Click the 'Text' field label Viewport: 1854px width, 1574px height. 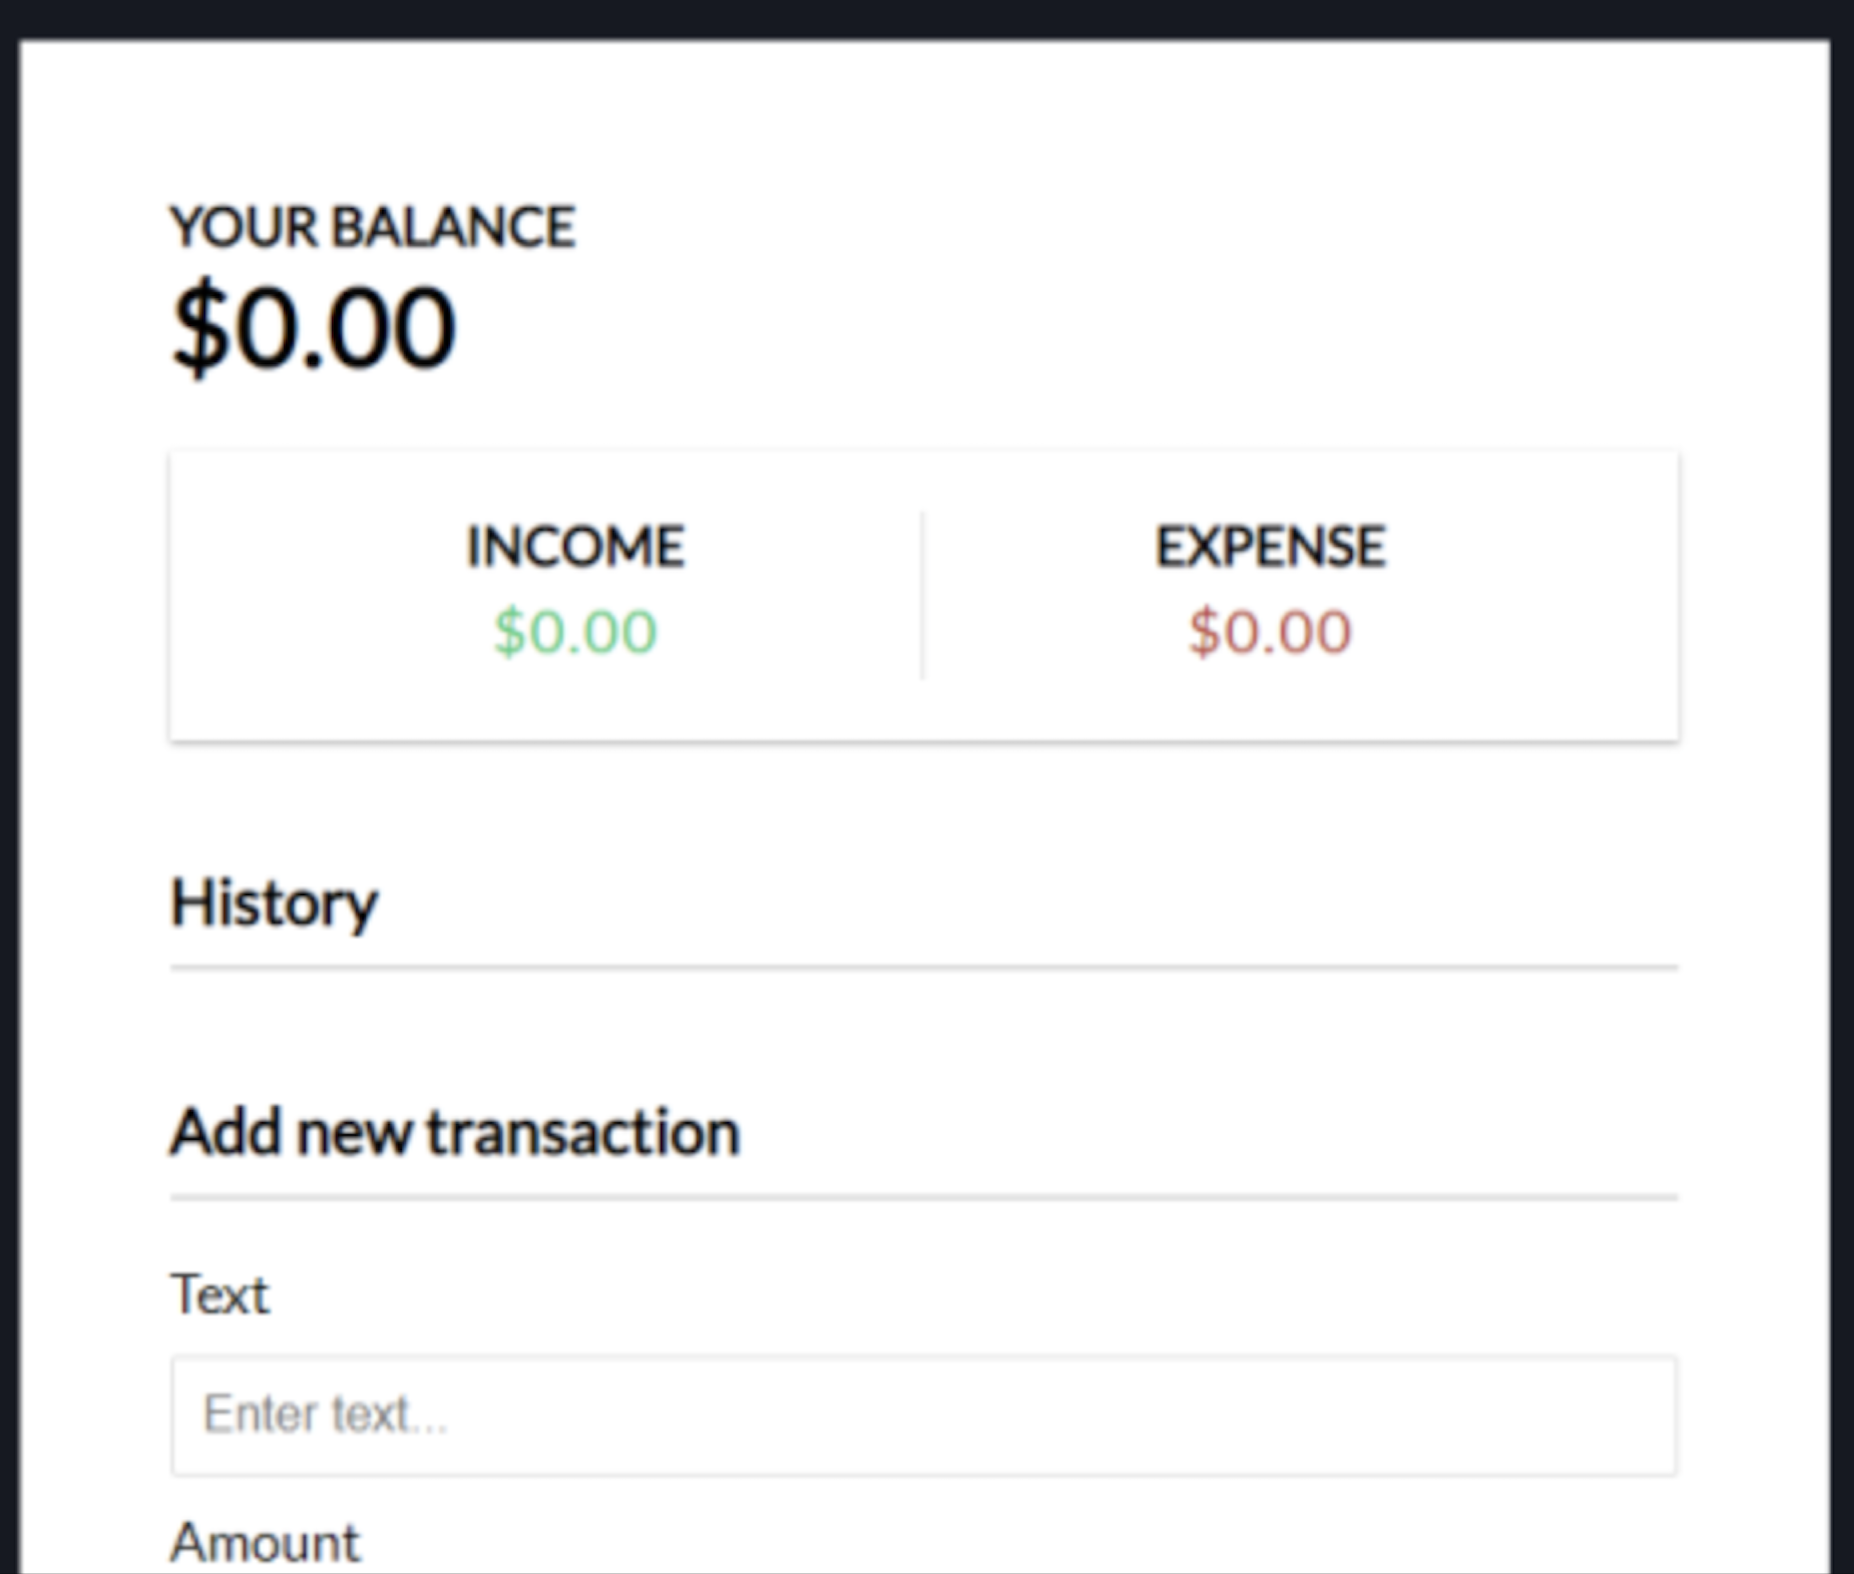pyautogui.click(x=220, y=1294)
